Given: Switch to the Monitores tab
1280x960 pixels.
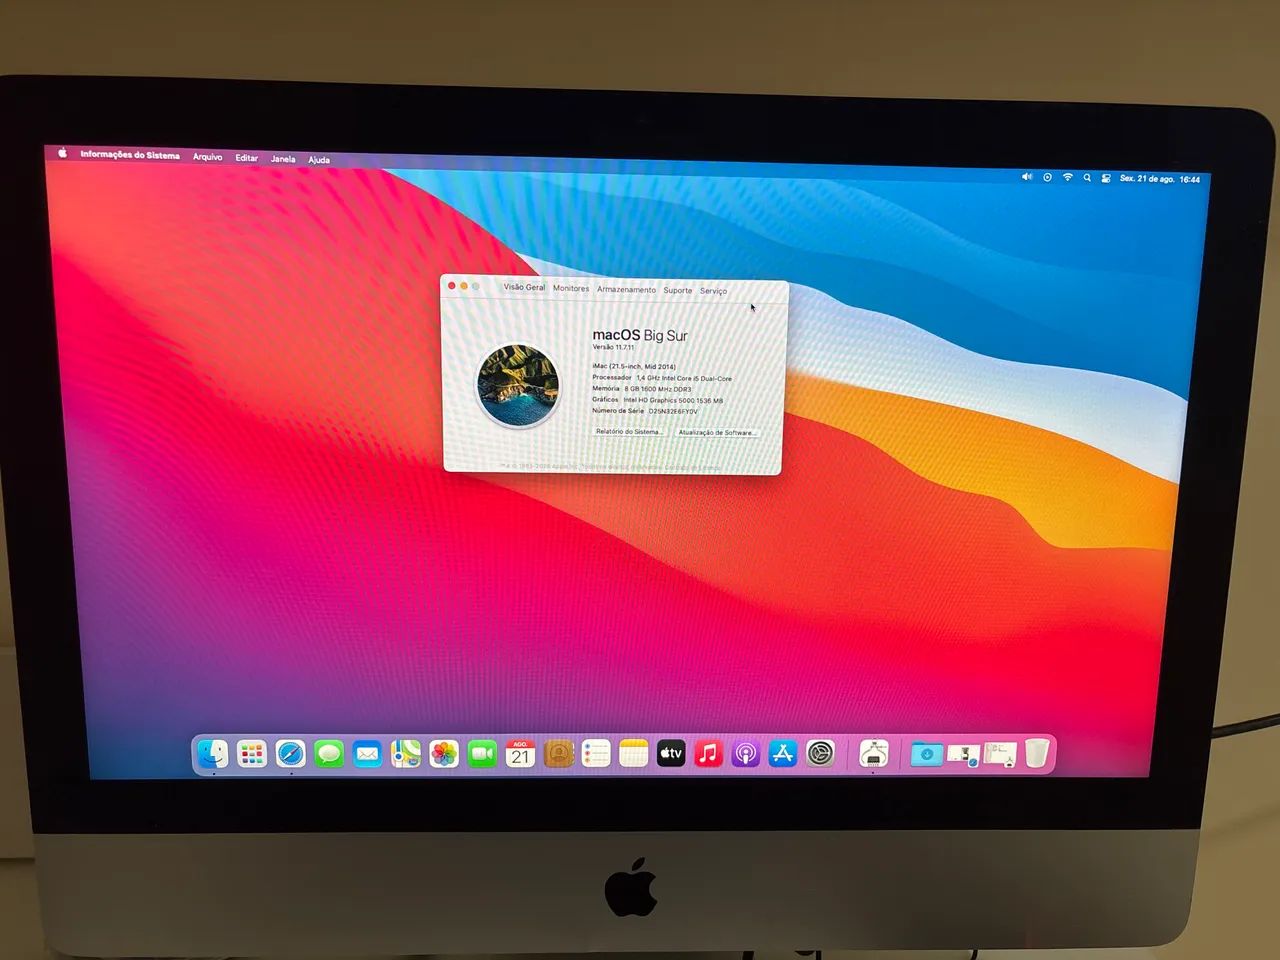Looking at the screenshot, I should 571,288.
